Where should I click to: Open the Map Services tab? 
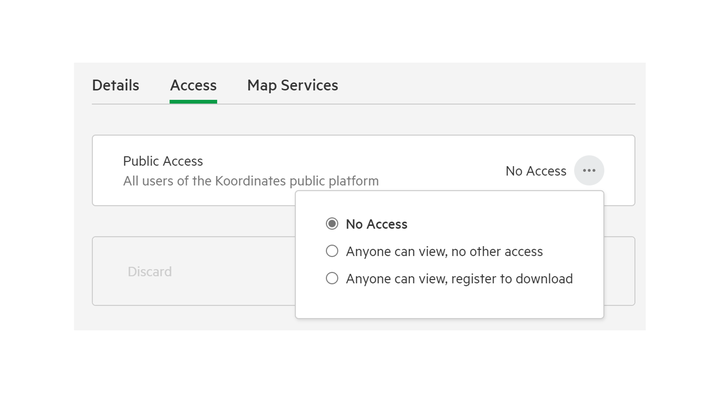coord(292,85)
